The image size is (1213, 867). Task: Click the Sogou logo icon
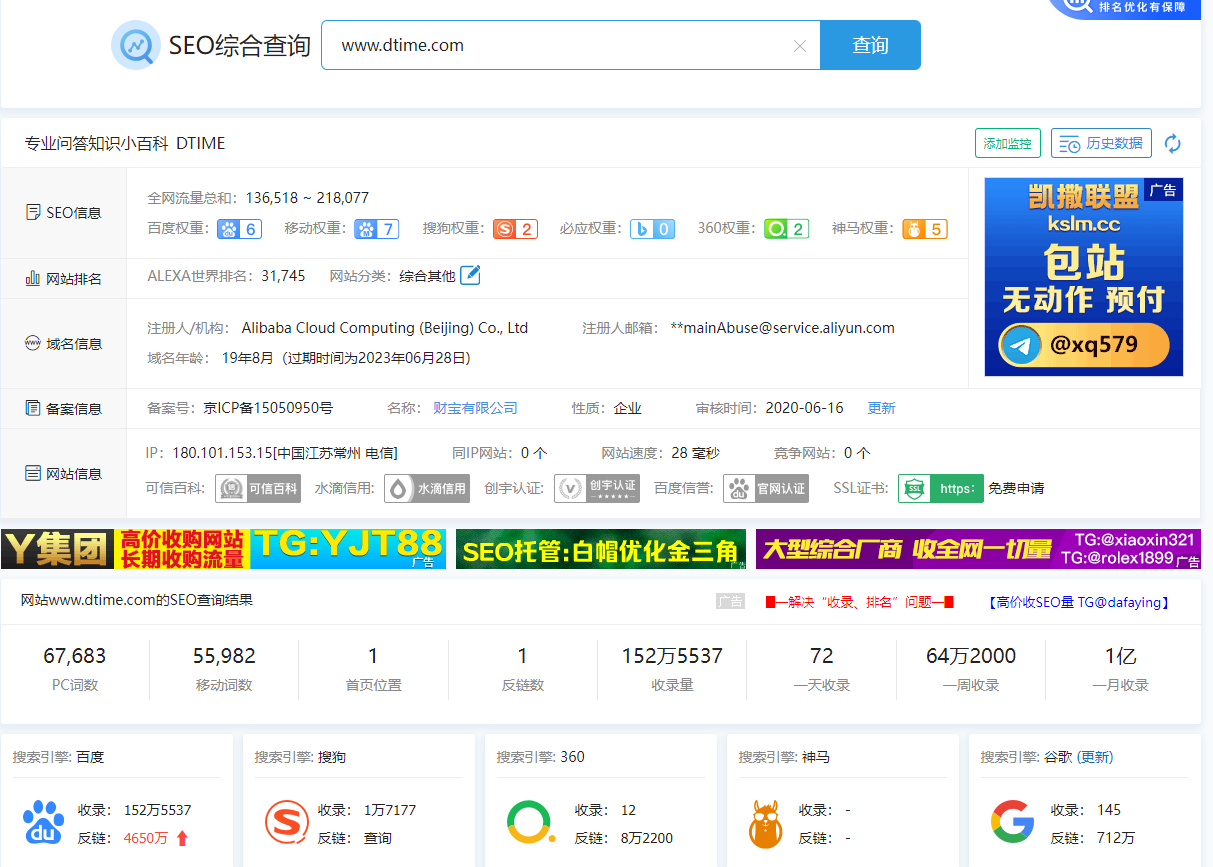pos(286,822)
